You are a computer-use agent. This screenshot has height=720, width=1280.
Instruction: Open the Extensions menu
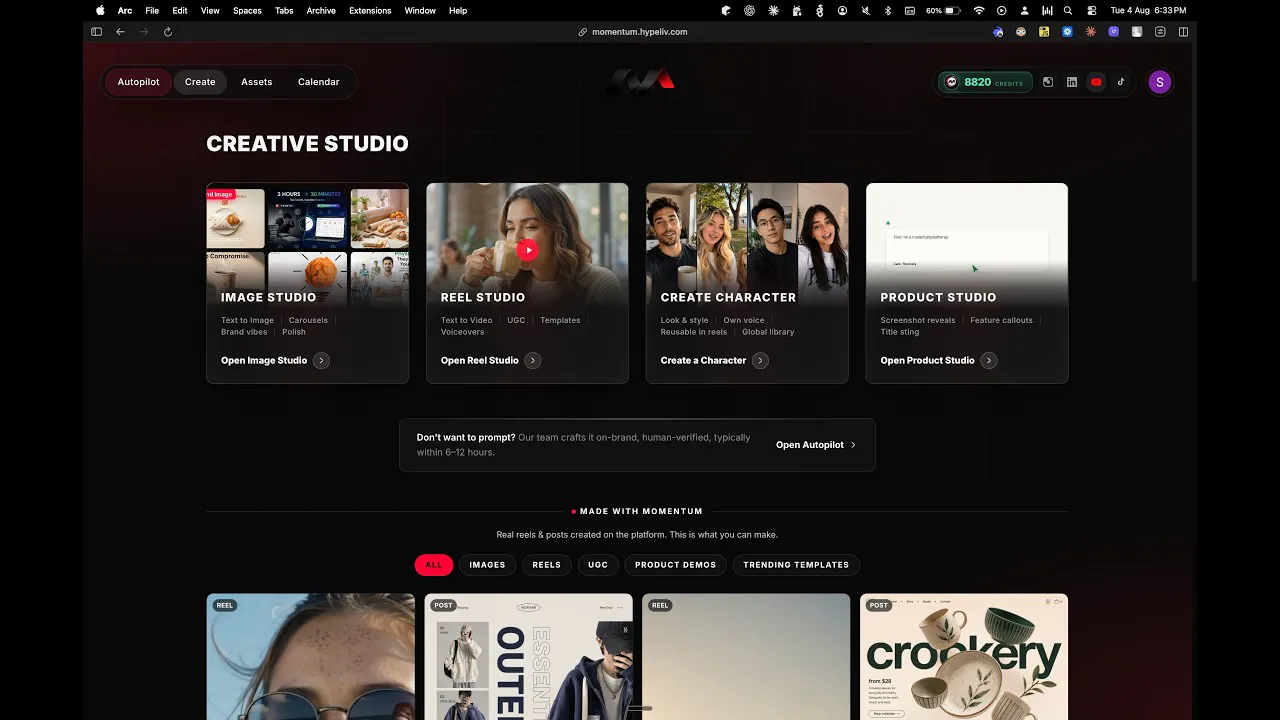tap(370, 10)
